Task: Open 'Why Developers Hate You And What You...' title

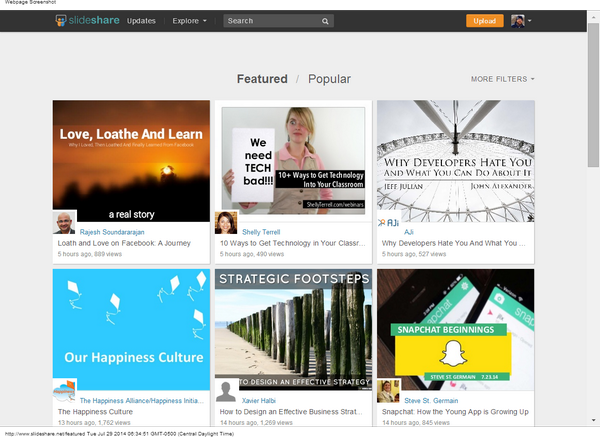Action: (x=453, y=243)
